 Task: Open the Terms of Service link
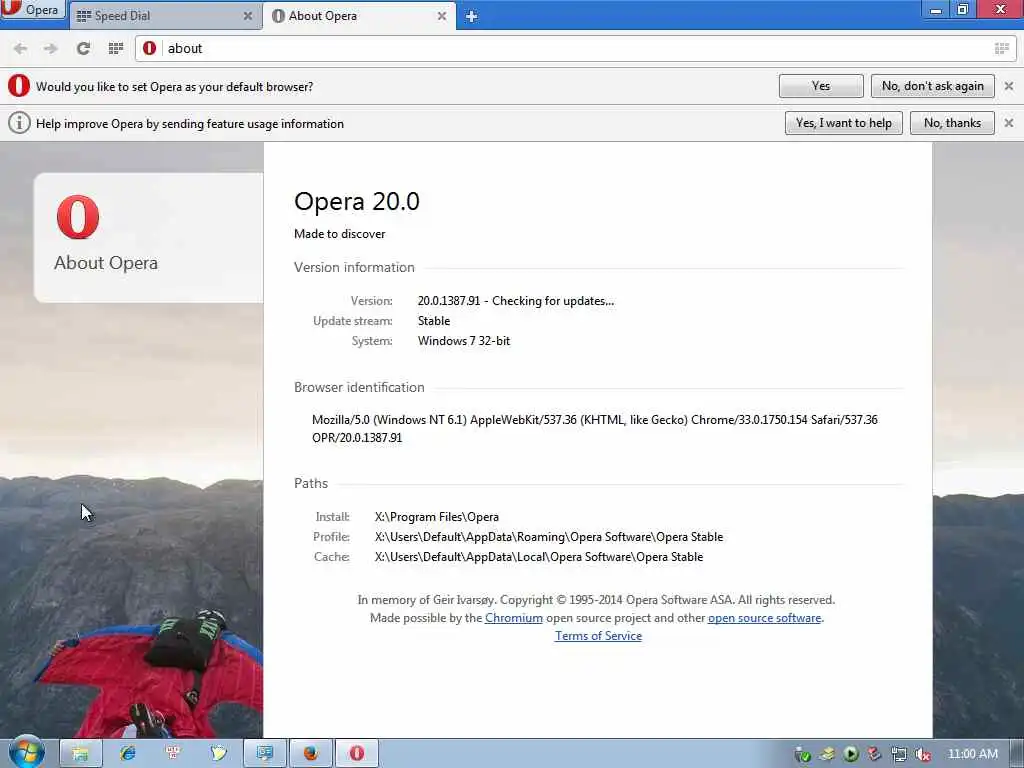(598, 636)
